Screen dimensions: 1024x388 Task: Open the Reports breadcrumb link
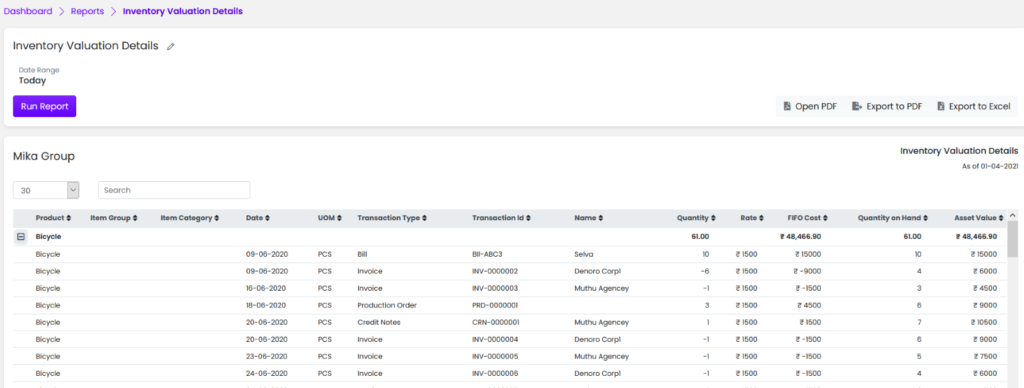coord(88,11)
